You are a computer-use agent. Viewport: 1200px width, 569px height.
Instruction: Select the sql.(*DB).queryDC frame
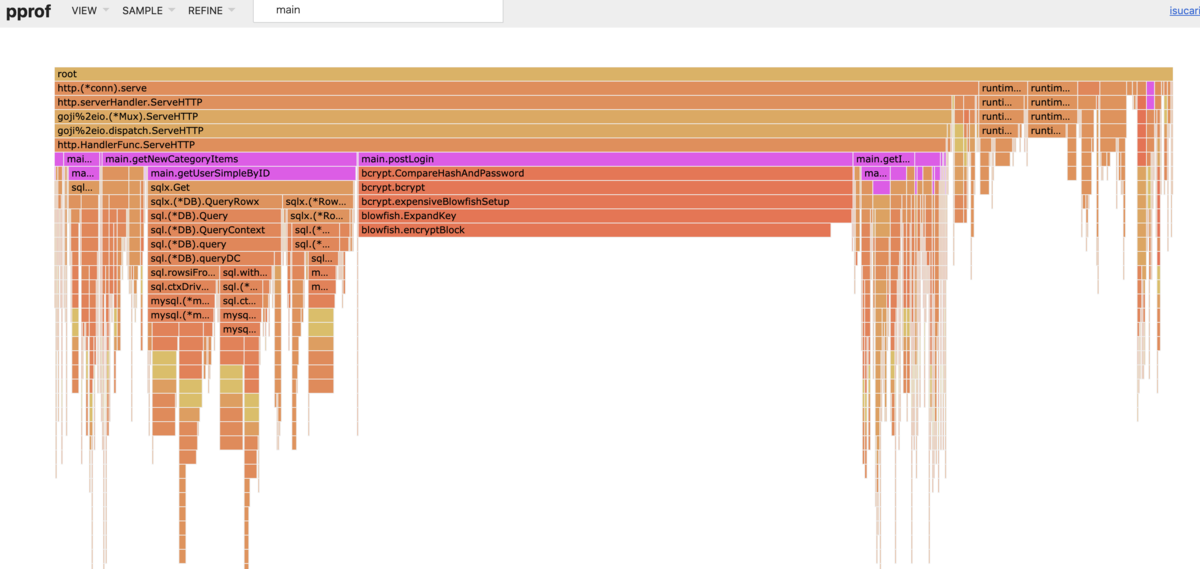(215, 258)
